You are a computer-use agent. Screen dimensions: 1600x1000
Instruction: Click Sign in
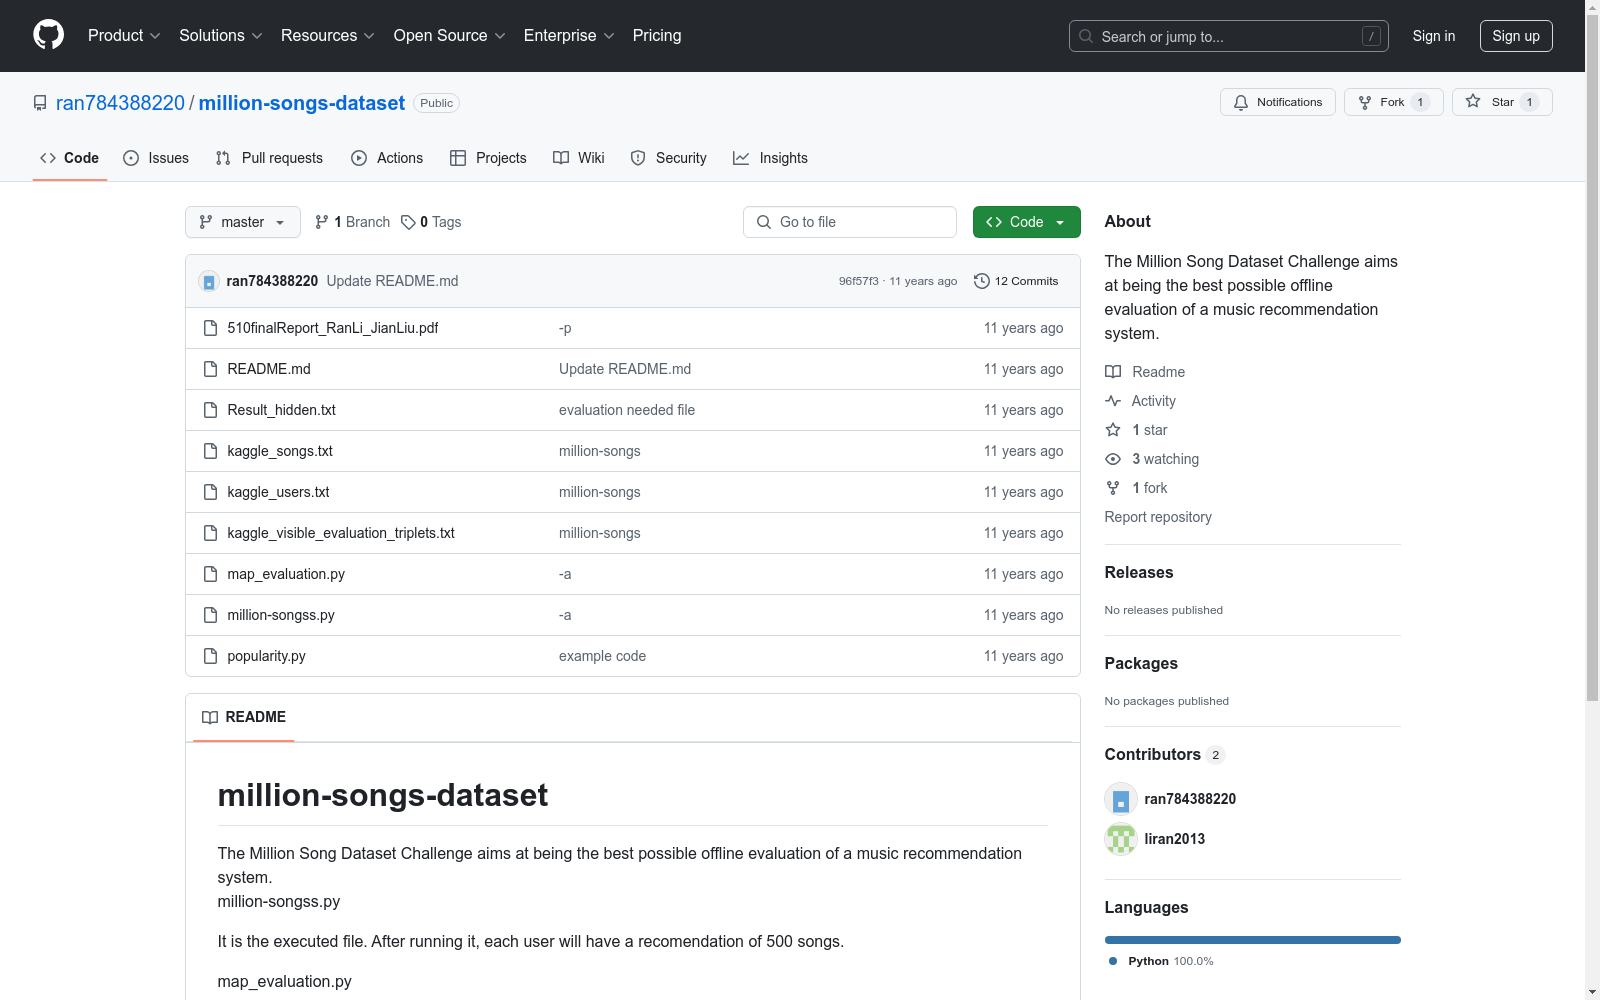(1433, 36)
